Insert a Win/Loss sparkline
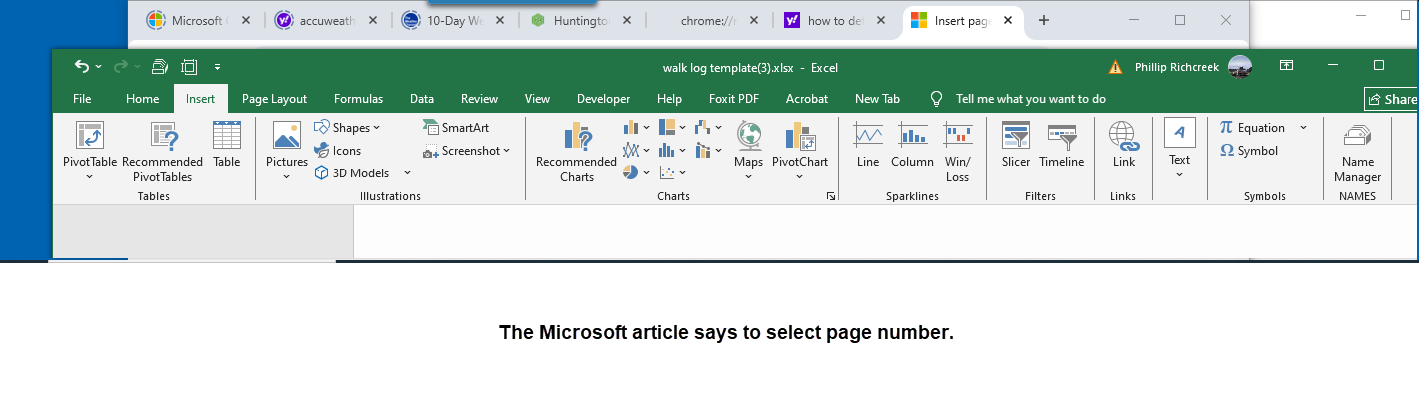 click(957, 152)
